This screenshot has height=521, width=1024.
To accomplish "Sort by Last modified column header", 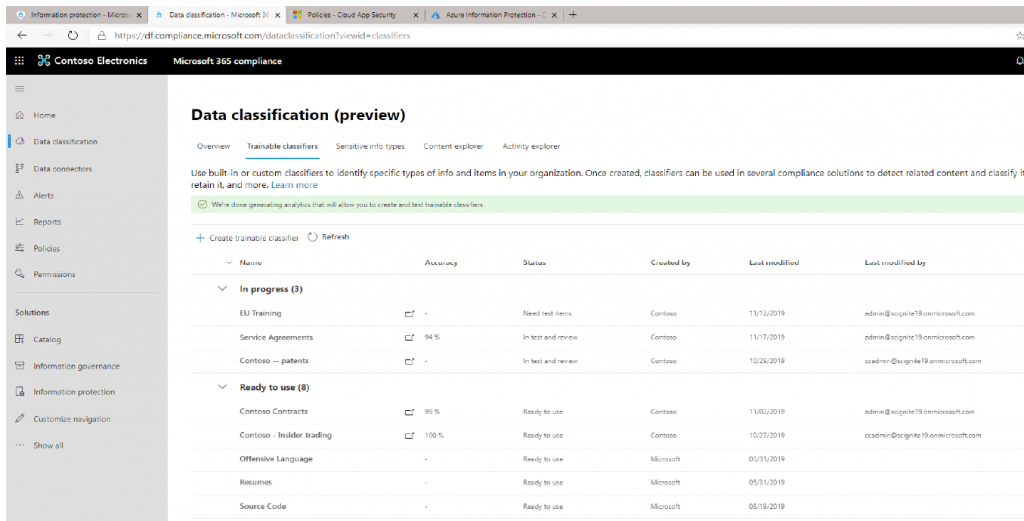I will click(x=774, y=262).
